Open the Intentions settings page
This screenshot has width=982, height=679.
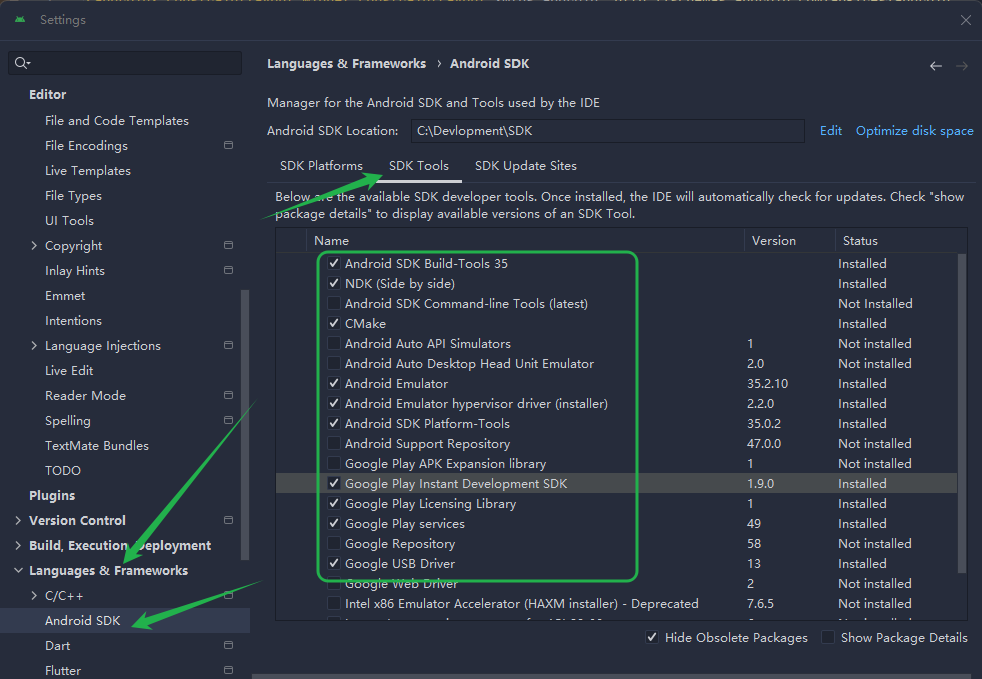[x=73, y=321]
